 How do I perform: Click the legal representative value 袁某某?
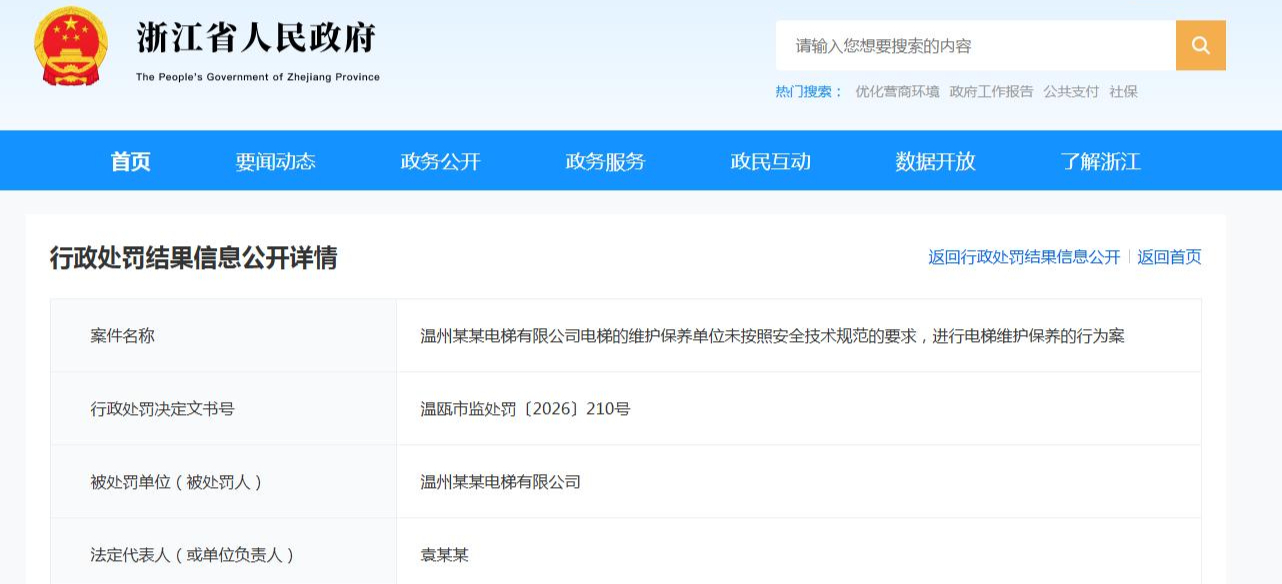click(x=444, y=555)
